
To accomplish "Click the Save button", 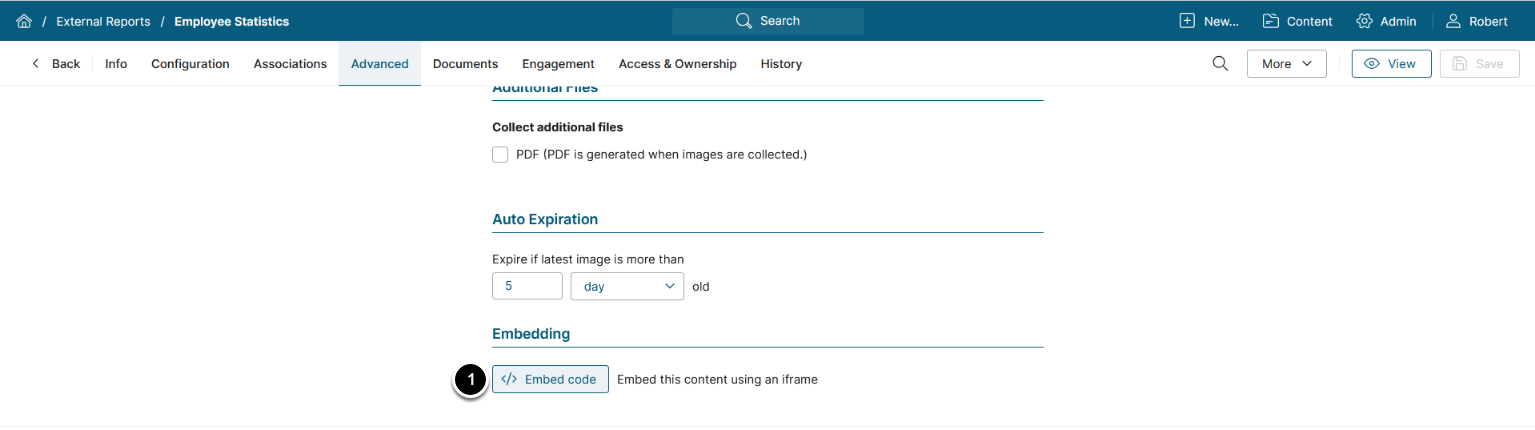I will (1479, 64).
